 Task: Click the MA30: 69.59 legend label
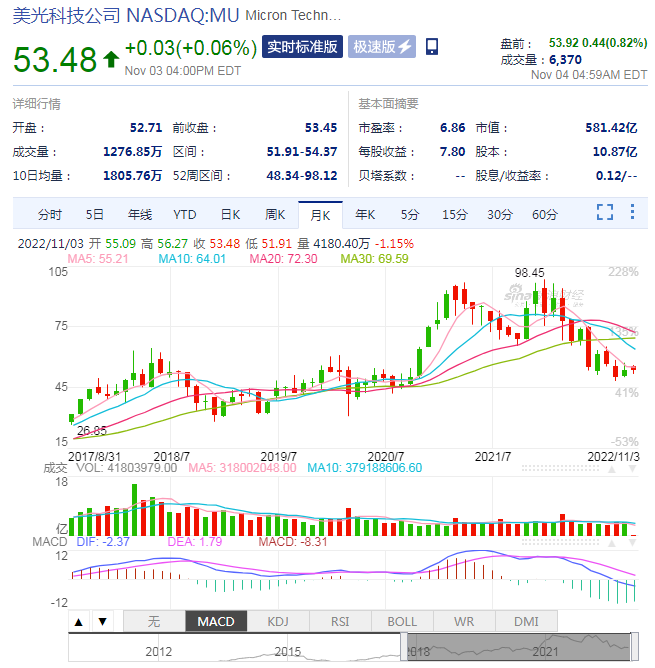pos(375,259)
